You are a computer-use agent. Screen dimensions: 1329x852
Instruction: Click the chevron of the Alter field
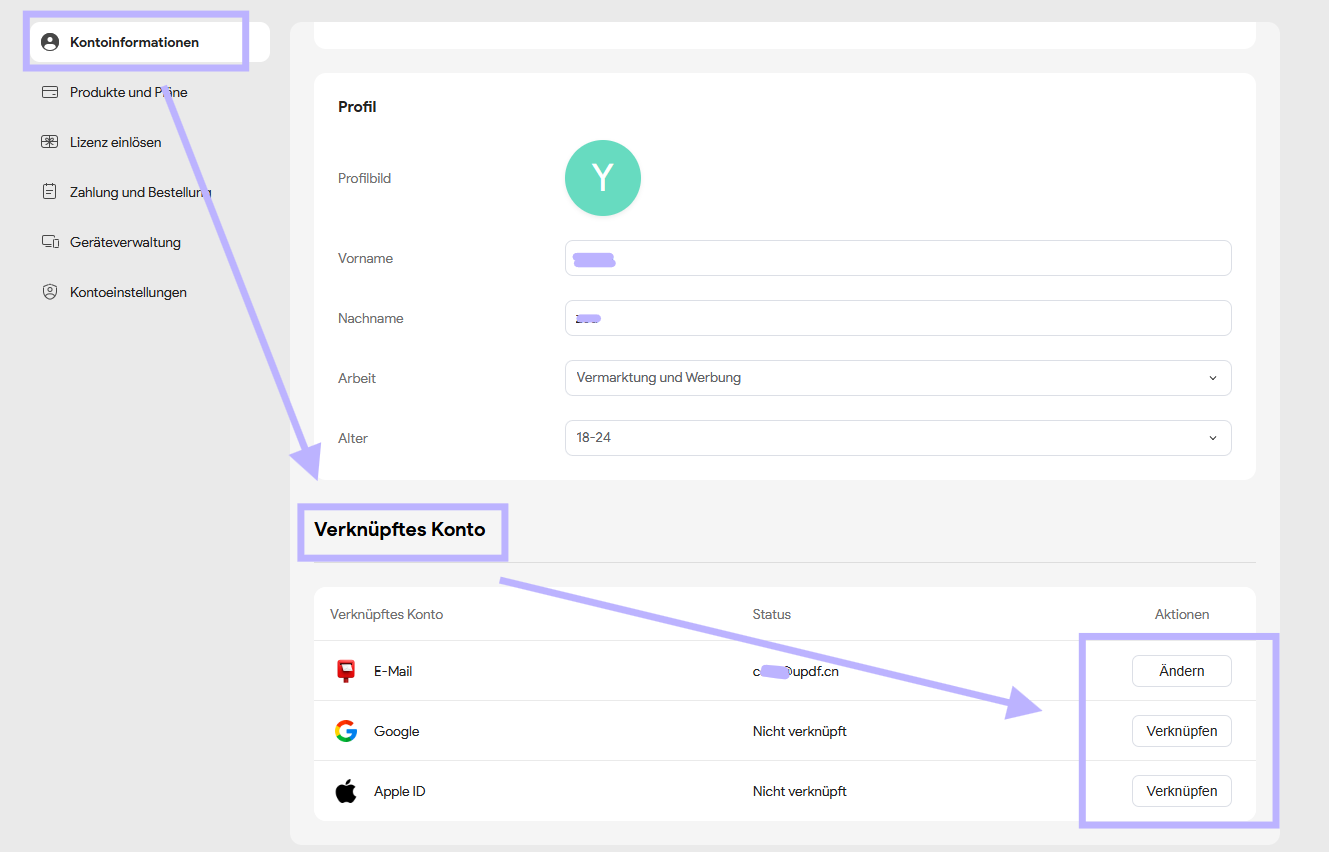(1213, 438)
